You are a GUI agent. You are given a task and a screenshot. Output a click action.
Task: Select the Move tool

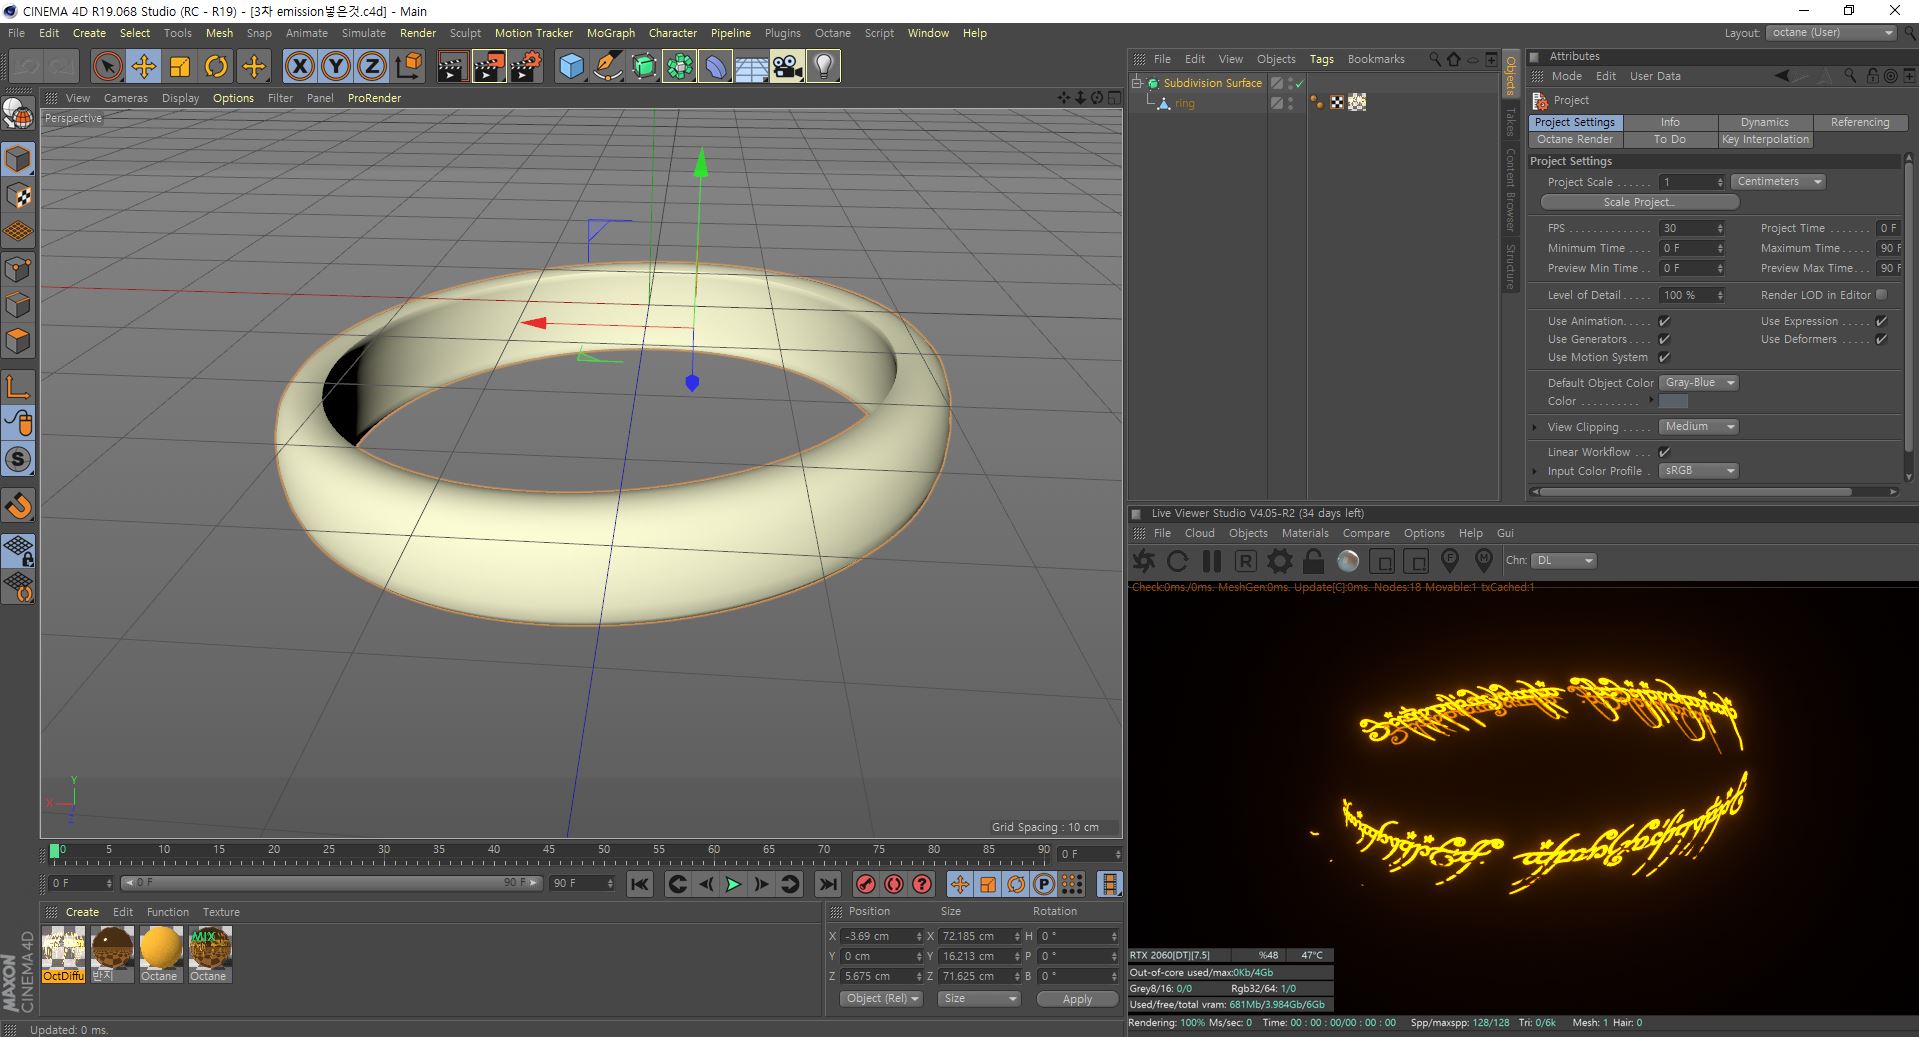pyautogui.click(x=144, y=67)
